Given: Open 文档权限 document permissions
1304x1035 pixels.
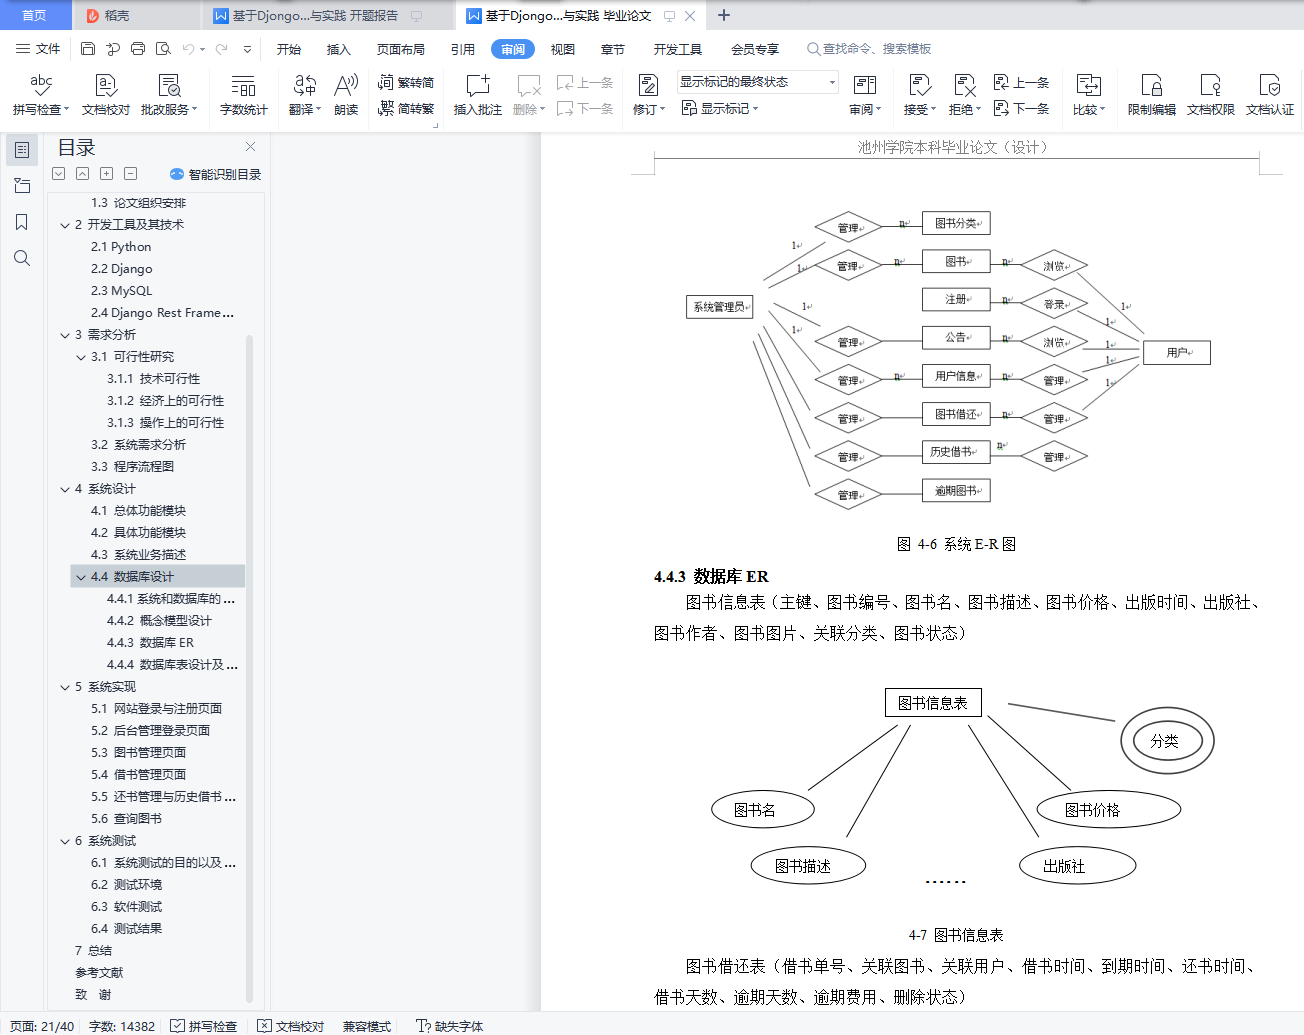Looking at the screenshot, I should click(x=1211, y=95).
